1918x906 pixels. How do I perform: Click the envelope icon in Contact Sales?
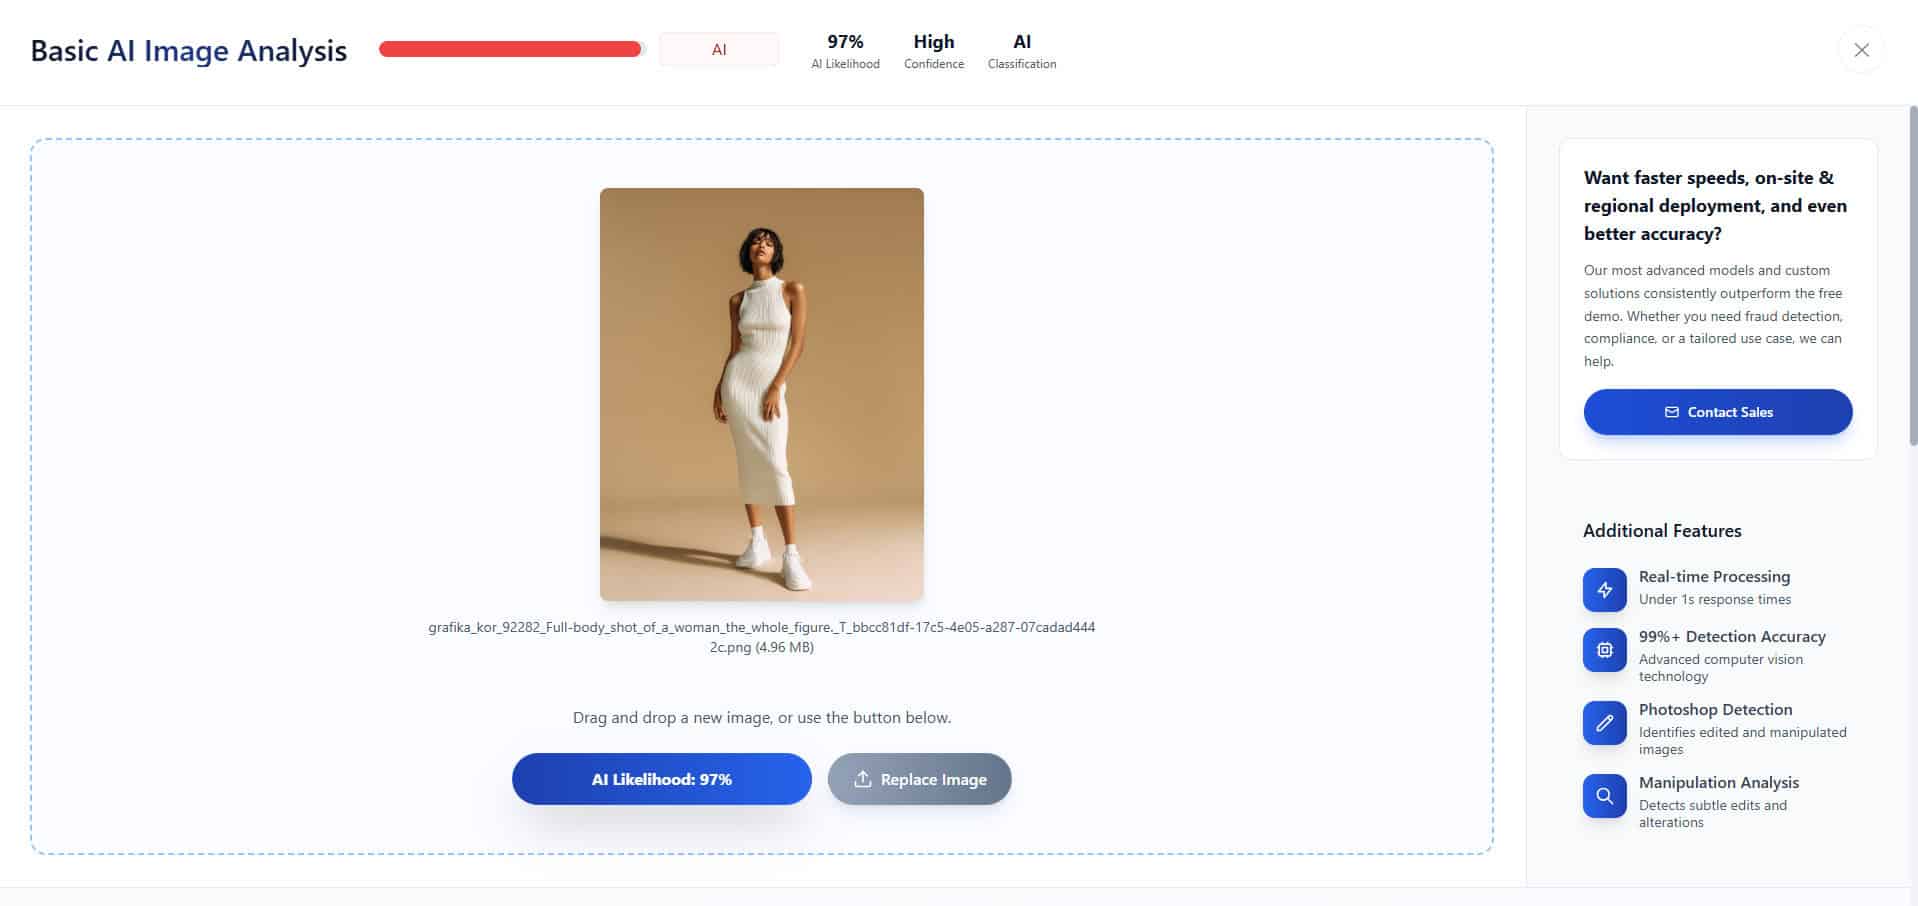coord(1671,412)
